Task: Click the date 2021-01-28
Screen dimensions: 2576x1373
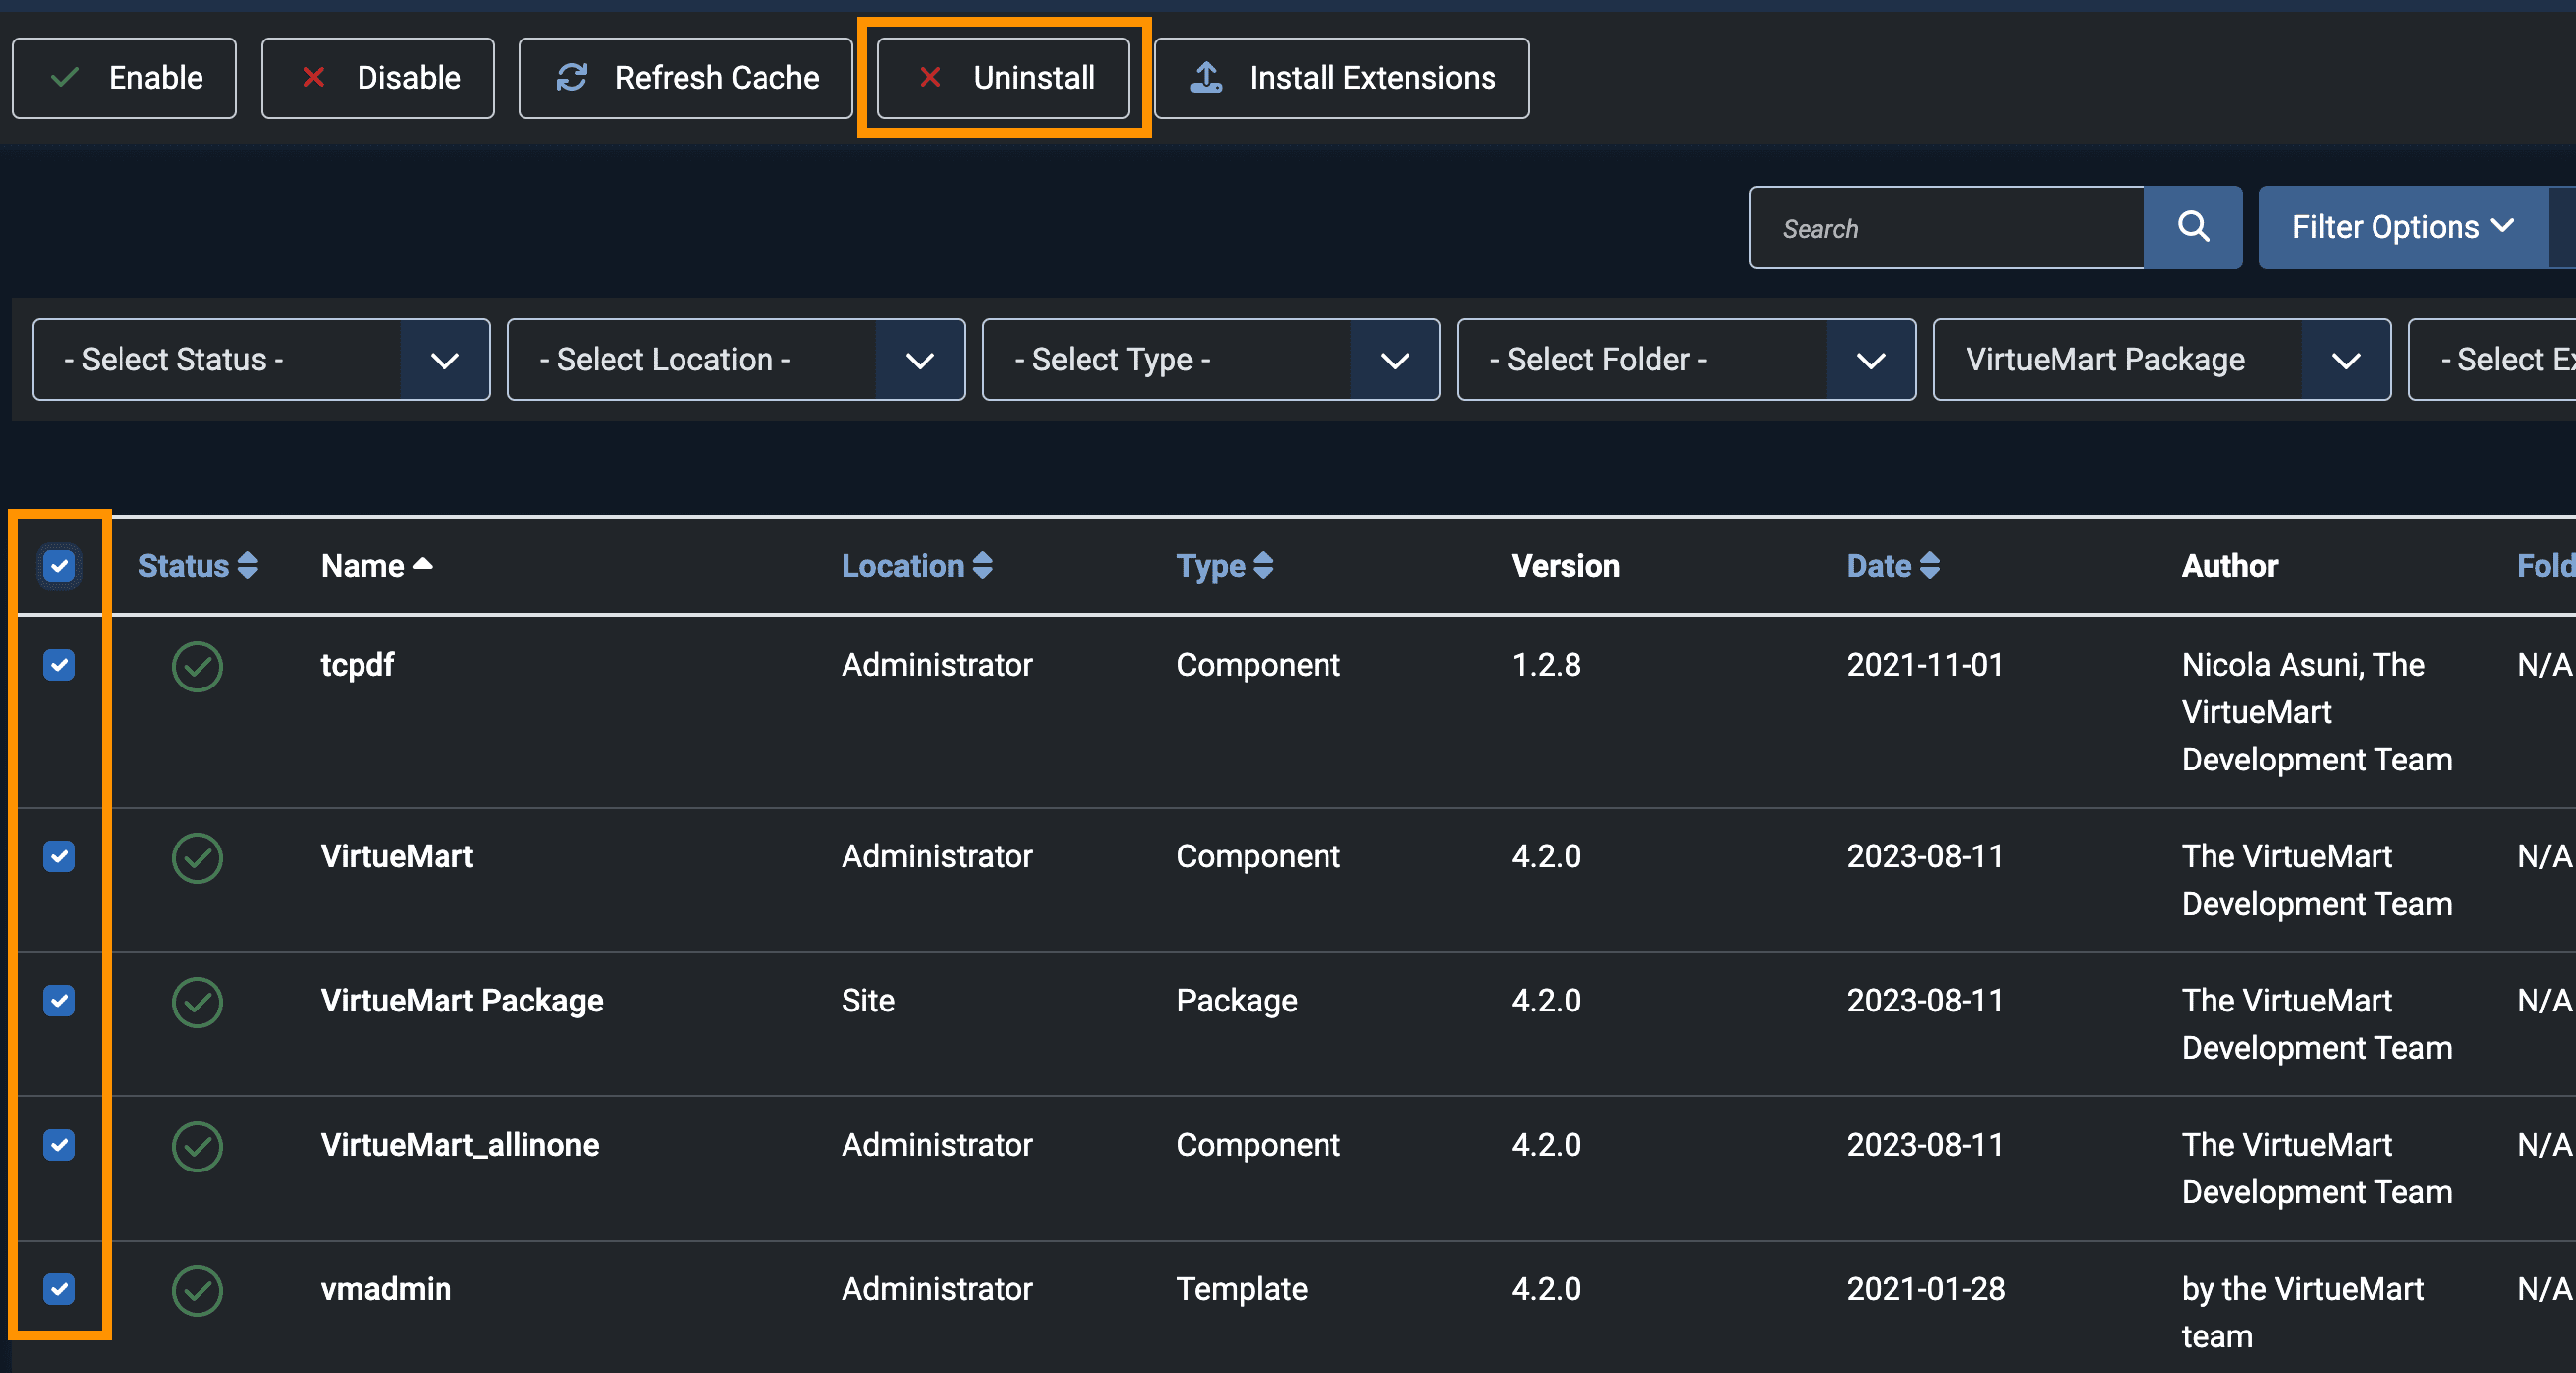Action: pos(1926,1289)
